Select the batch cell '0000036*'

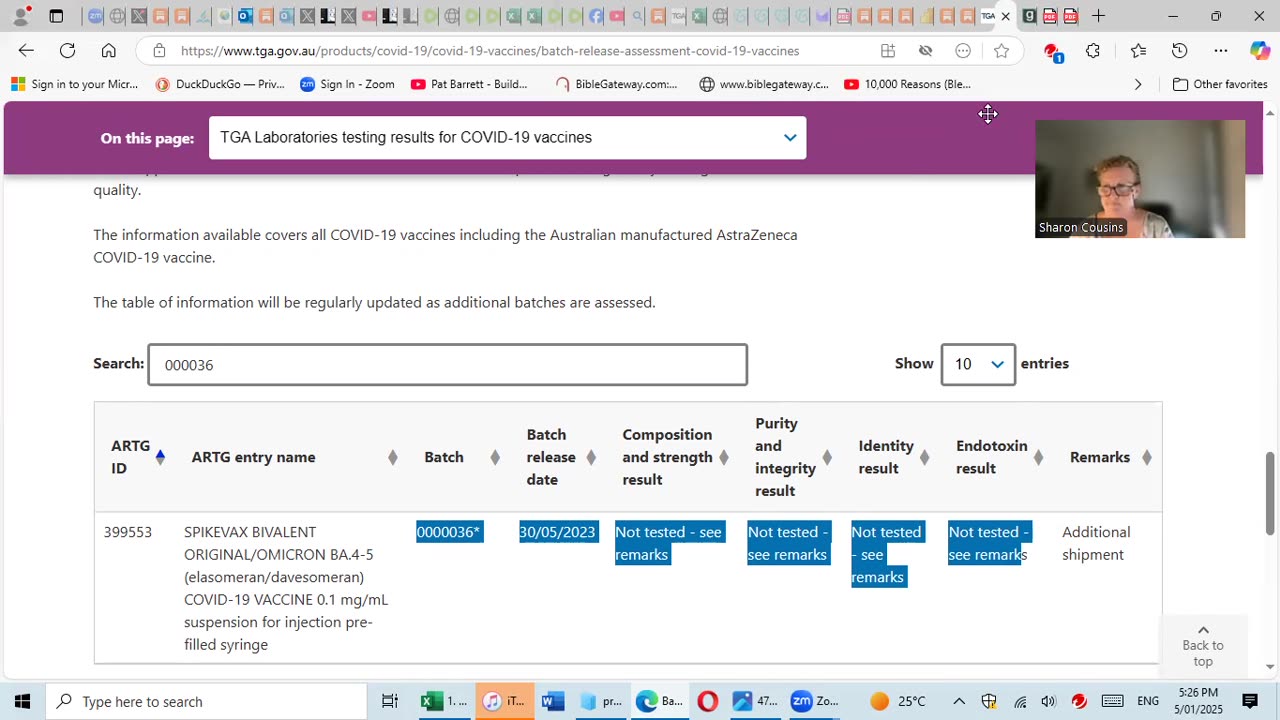(449, 532)
